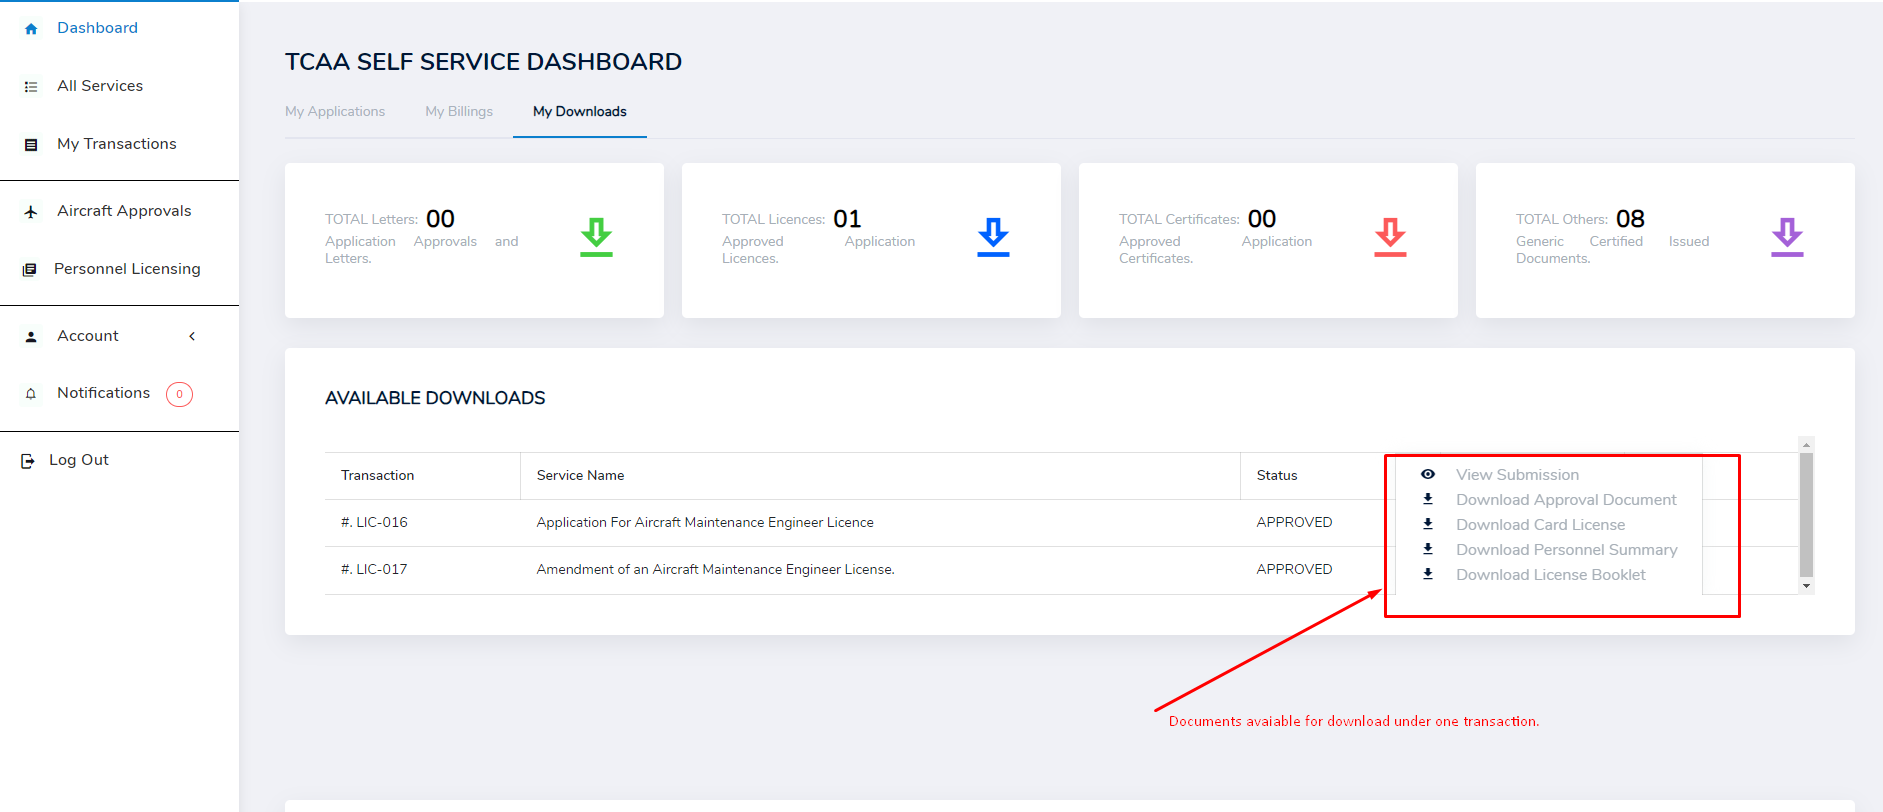
Task: Click the My Transactions icon
Action: pos(31,145)
